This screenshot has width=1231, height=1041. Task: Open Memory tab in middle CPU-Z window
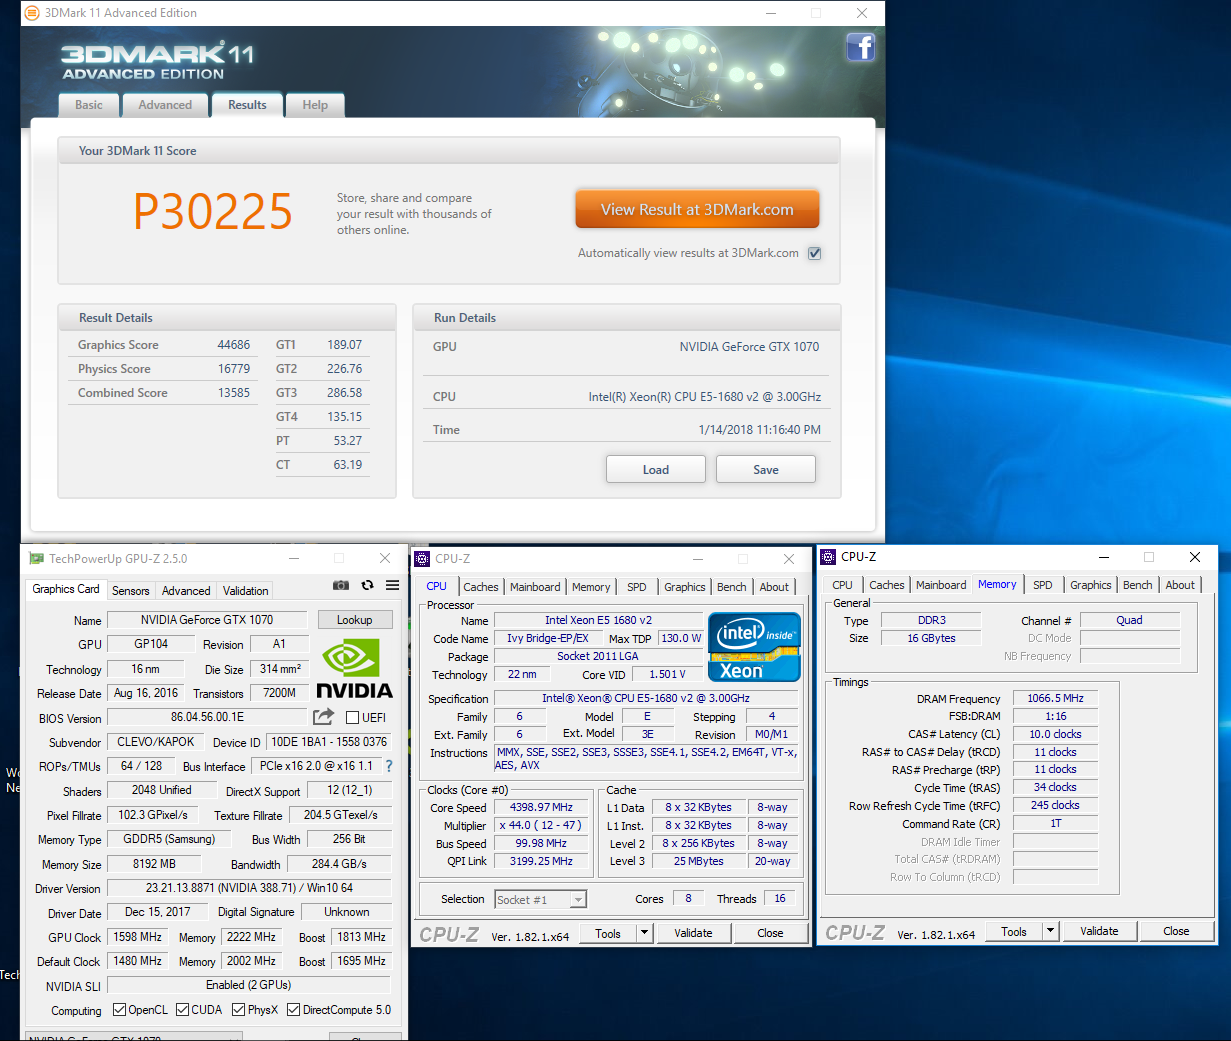(591, 587)
